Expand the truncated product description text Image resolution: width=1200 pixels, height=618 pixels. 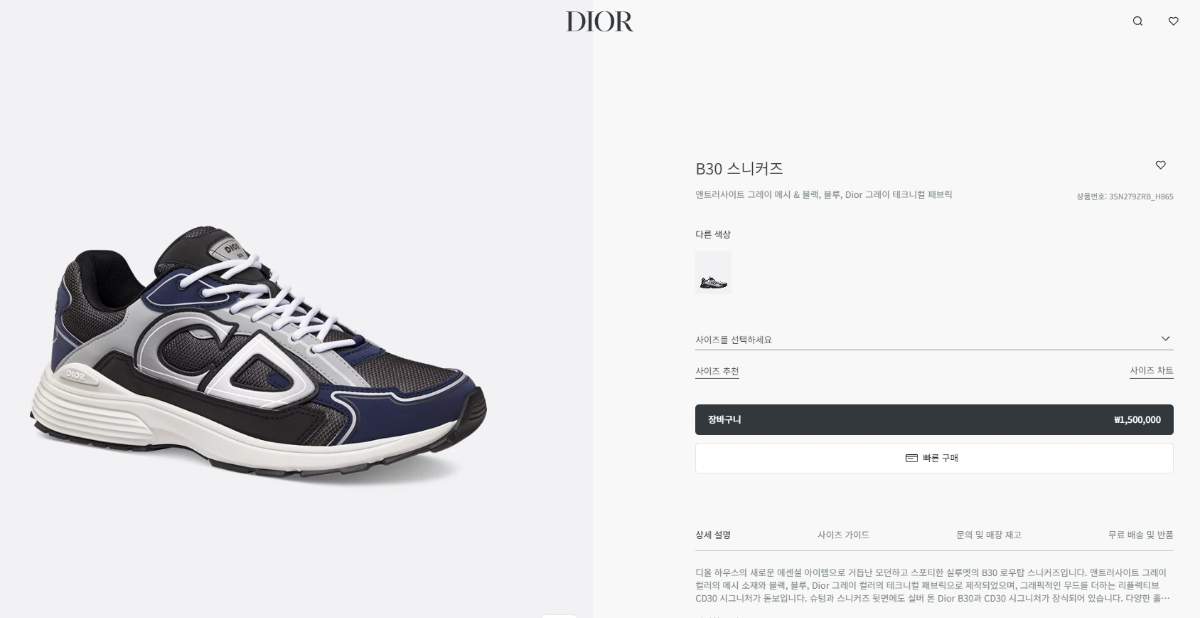(1163, 598)
